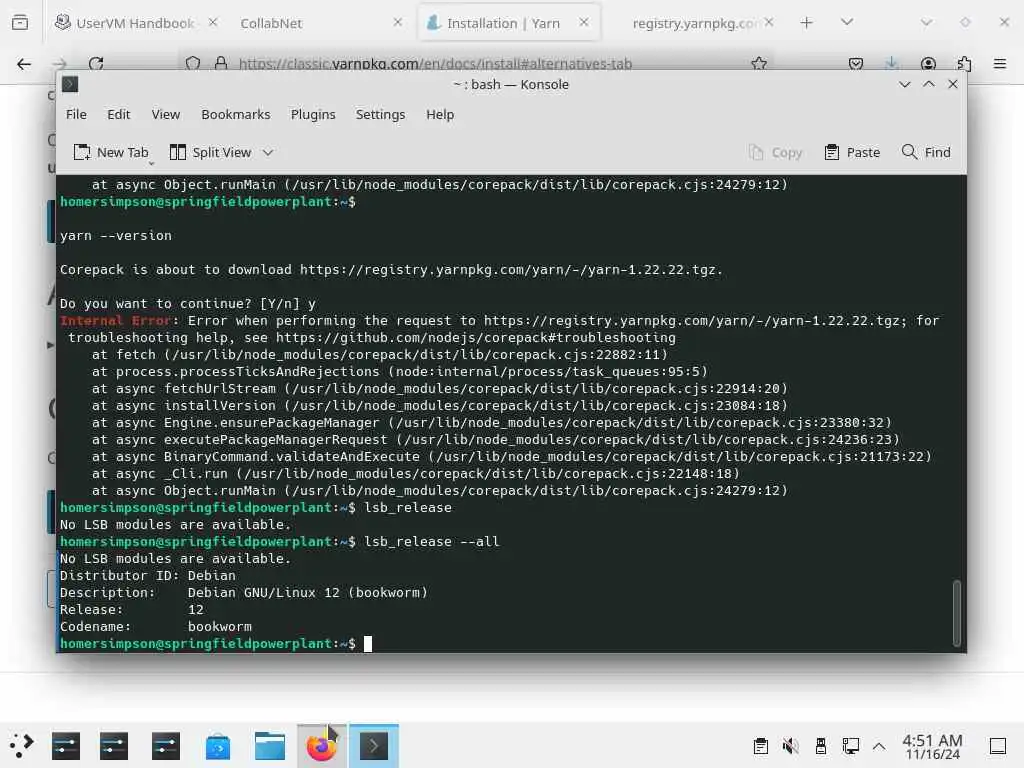Open Konsole View menu
This screenshot has height=768, width=1024.
pyautogui.click(x=166, y=114)
